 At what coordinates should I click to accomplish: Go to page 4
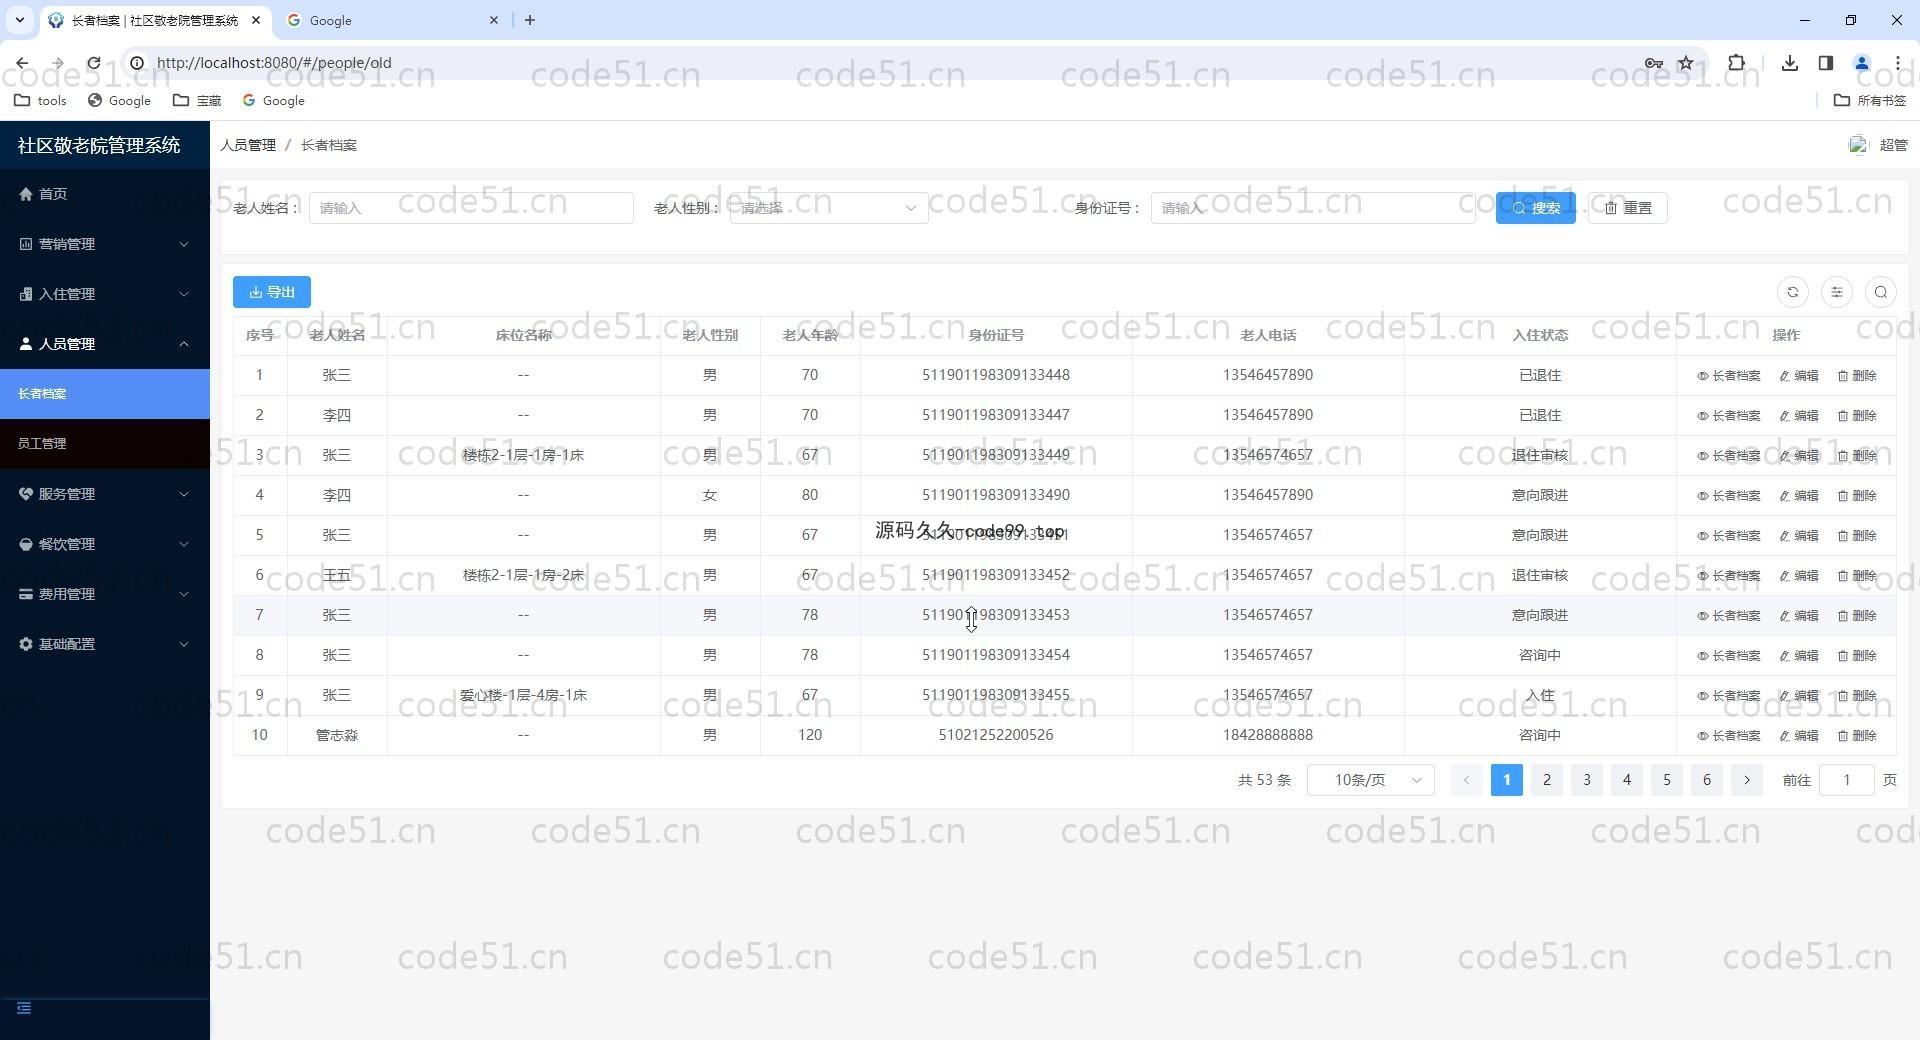coord(1627,780)
